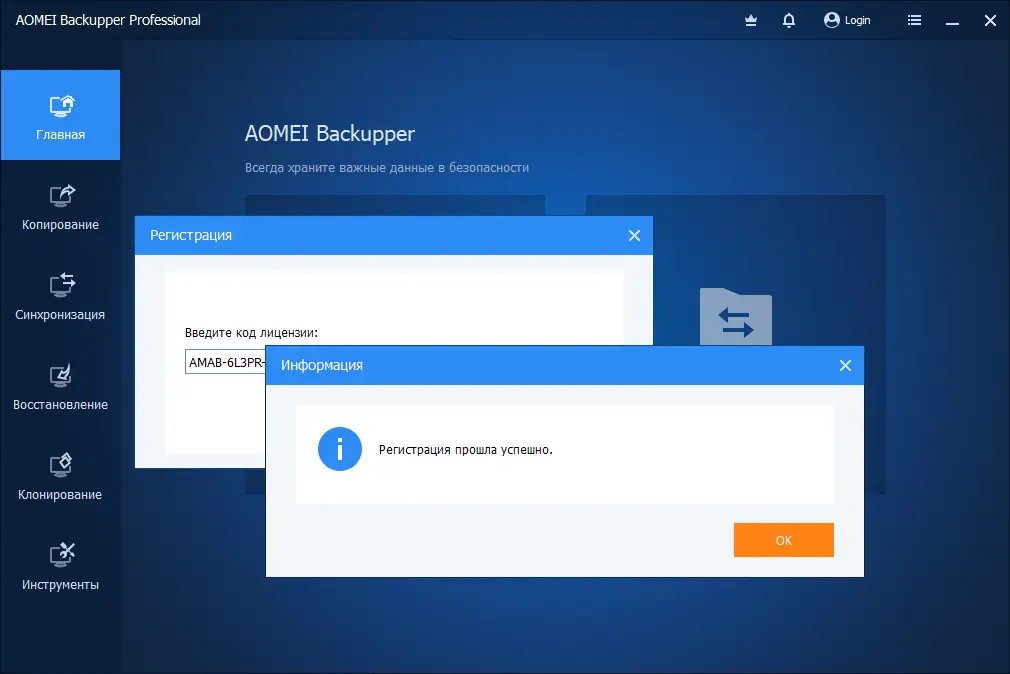The width and height of the screenshot is (1010, 674).
Task: Click the crown upgrade icon
Action: tap(750, 21)
